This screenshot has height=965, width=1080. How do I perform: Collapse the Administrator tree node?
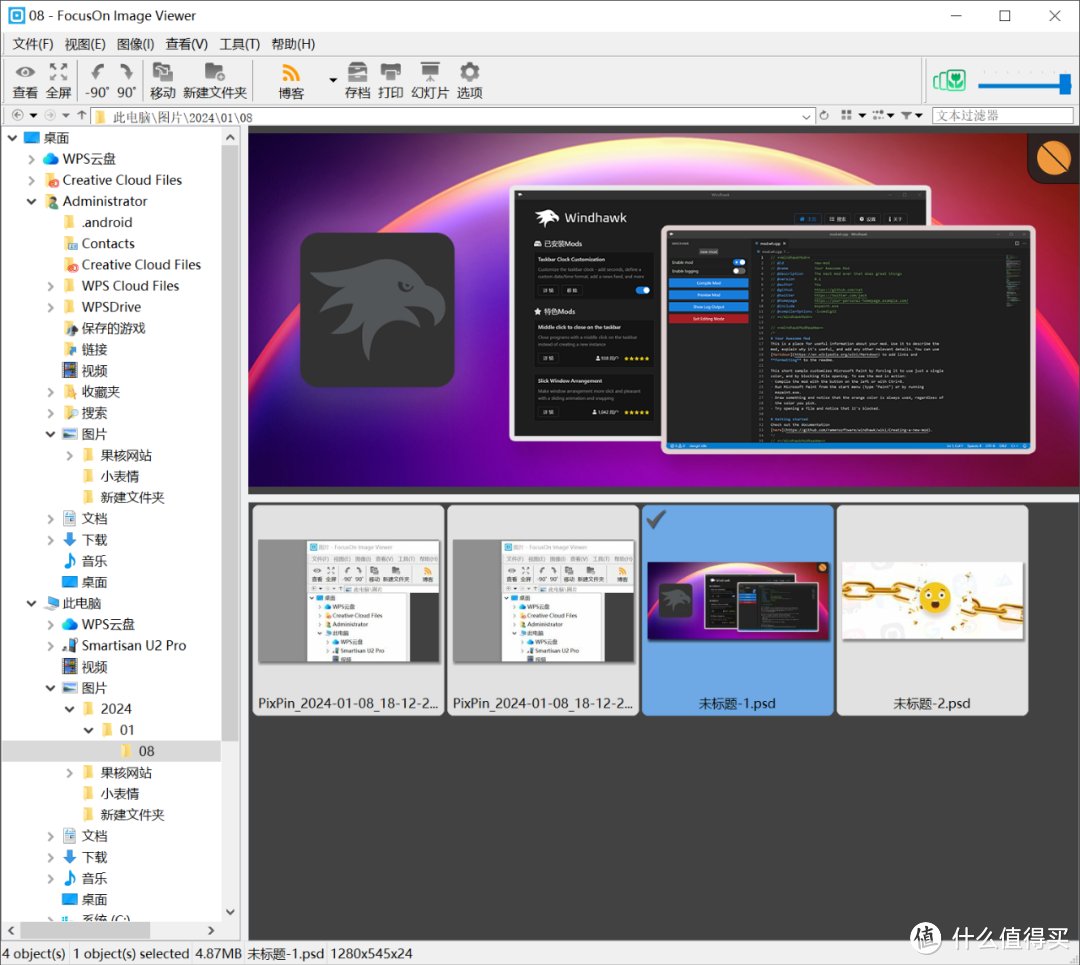click(x=32, y=201)
